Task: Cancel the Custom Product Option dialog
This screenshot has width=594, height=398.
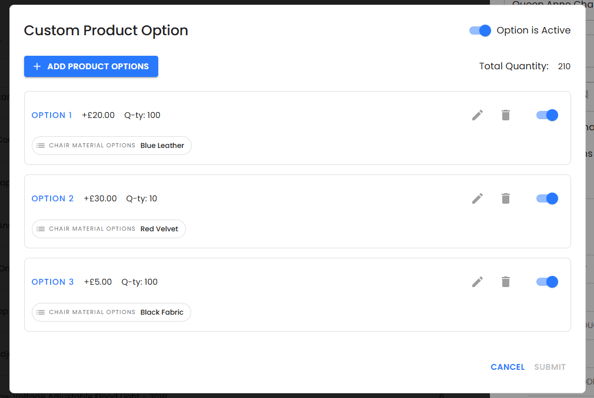Action: coord(507,367)
